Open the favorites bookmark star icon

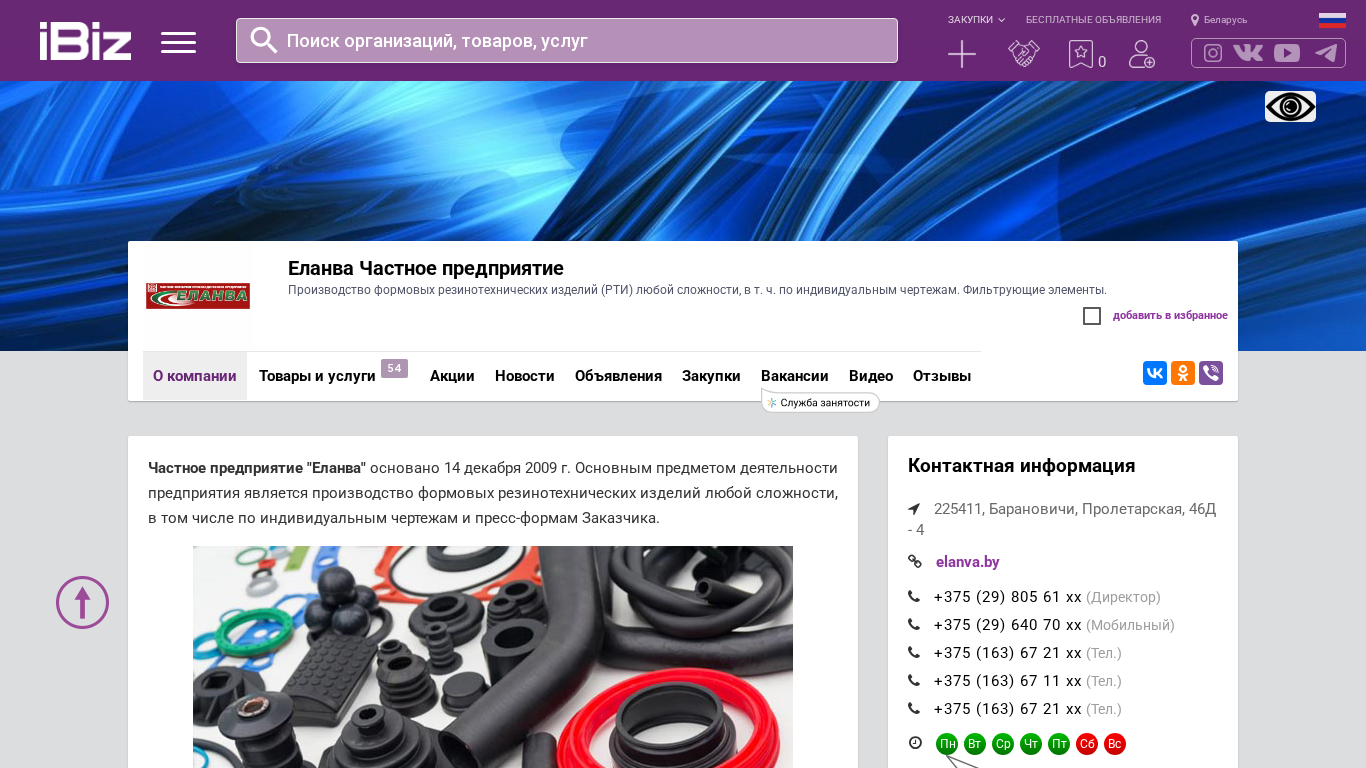[1081, 54]
